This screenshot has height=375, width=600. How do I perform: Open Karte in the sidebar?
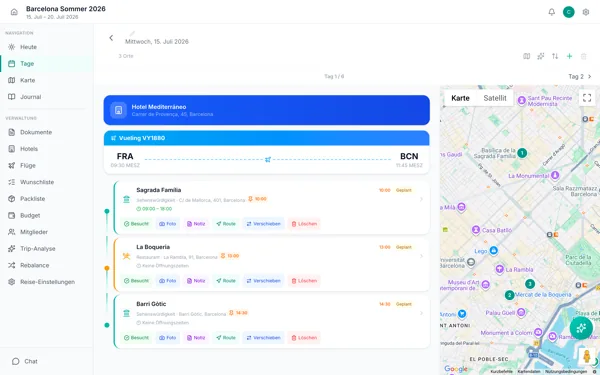(46, 80)
